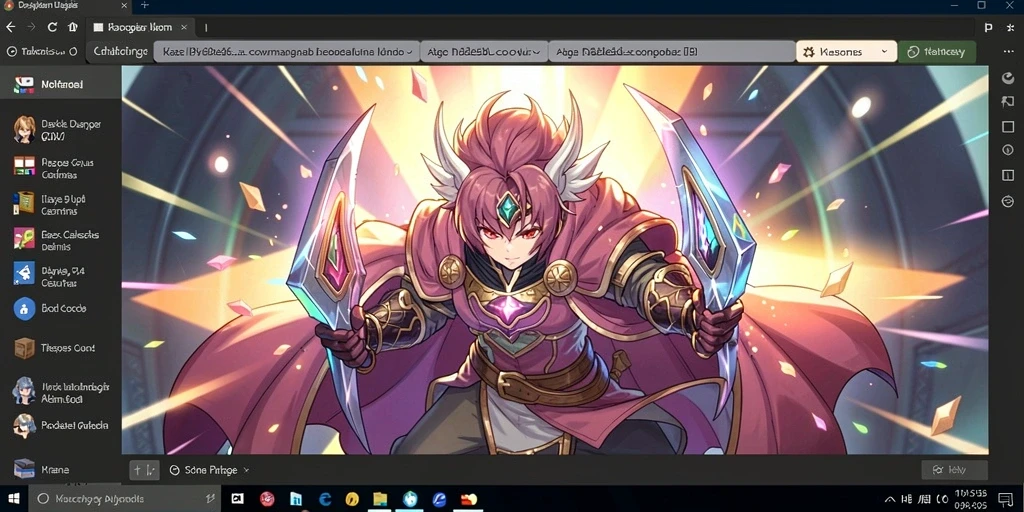
Task: Select the Nolfmoal item at sidebar top
Action: pyautogui.click(x=60, y=84)
